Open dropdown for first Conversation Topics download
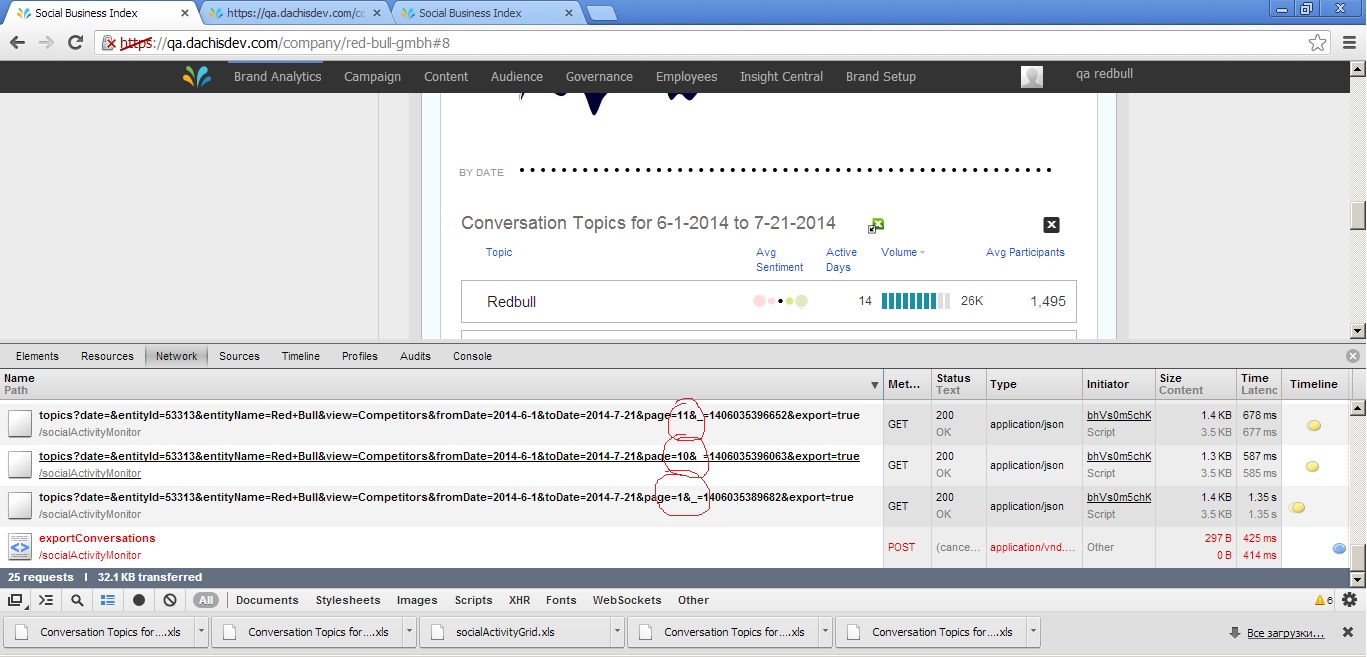Screen dimensions: 1367x657 tap(201, 632)
